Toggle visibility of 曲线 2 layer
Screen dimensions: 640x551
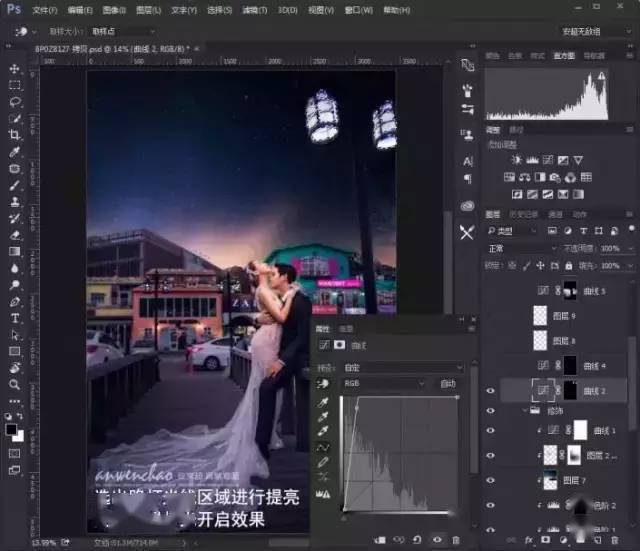[491, 391]
